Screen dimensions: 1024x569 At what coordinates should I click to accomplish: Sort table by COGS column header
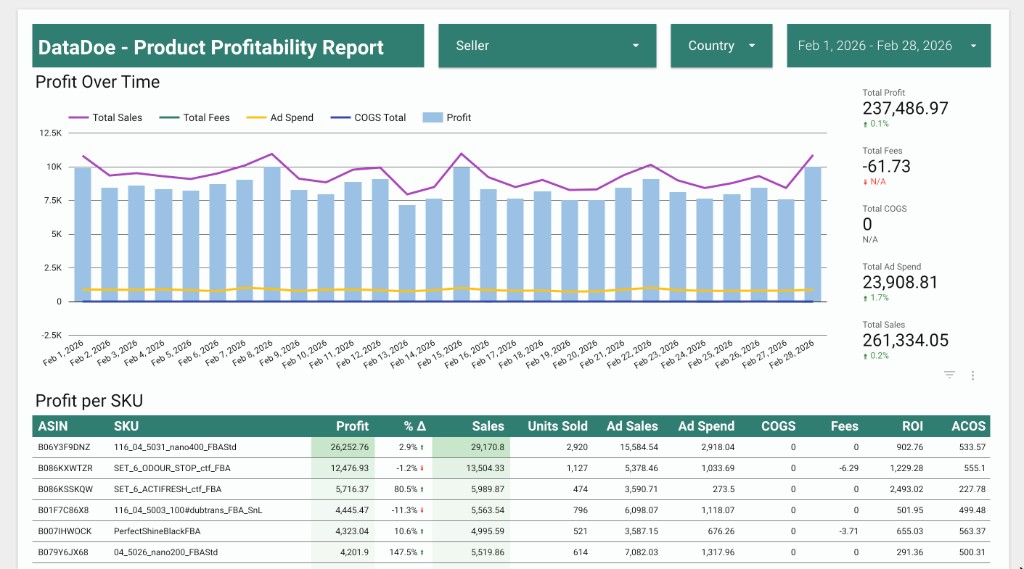(x=778, y=426)
